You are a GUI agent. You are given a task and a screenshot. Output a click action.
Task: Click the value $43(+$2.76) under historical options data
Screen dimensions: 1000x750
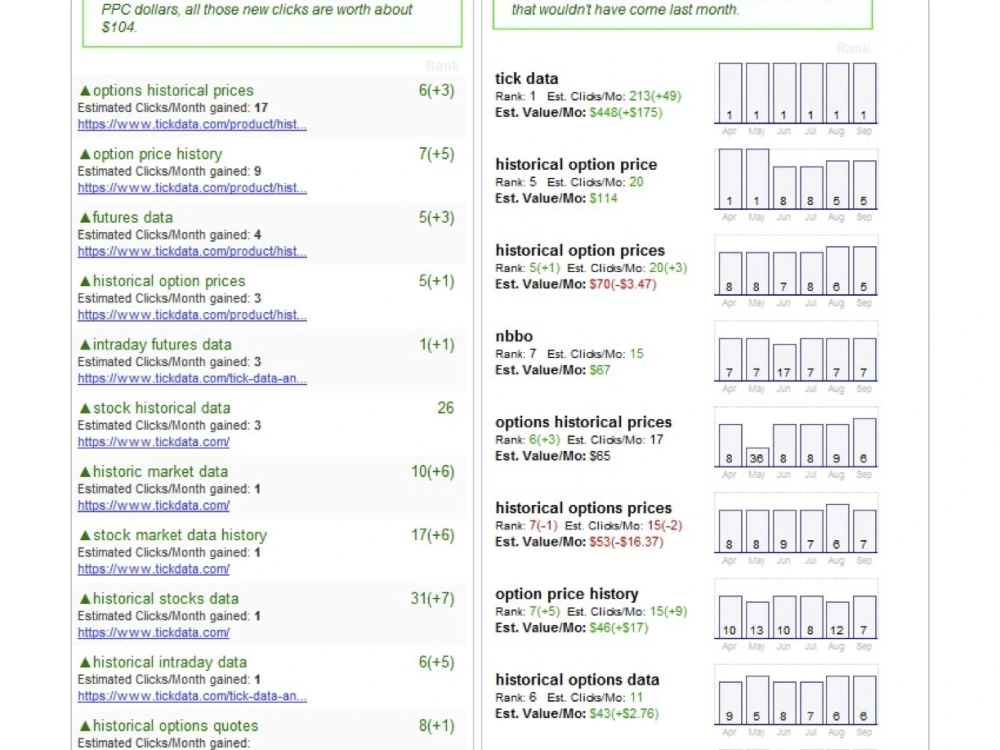point(624,714)
